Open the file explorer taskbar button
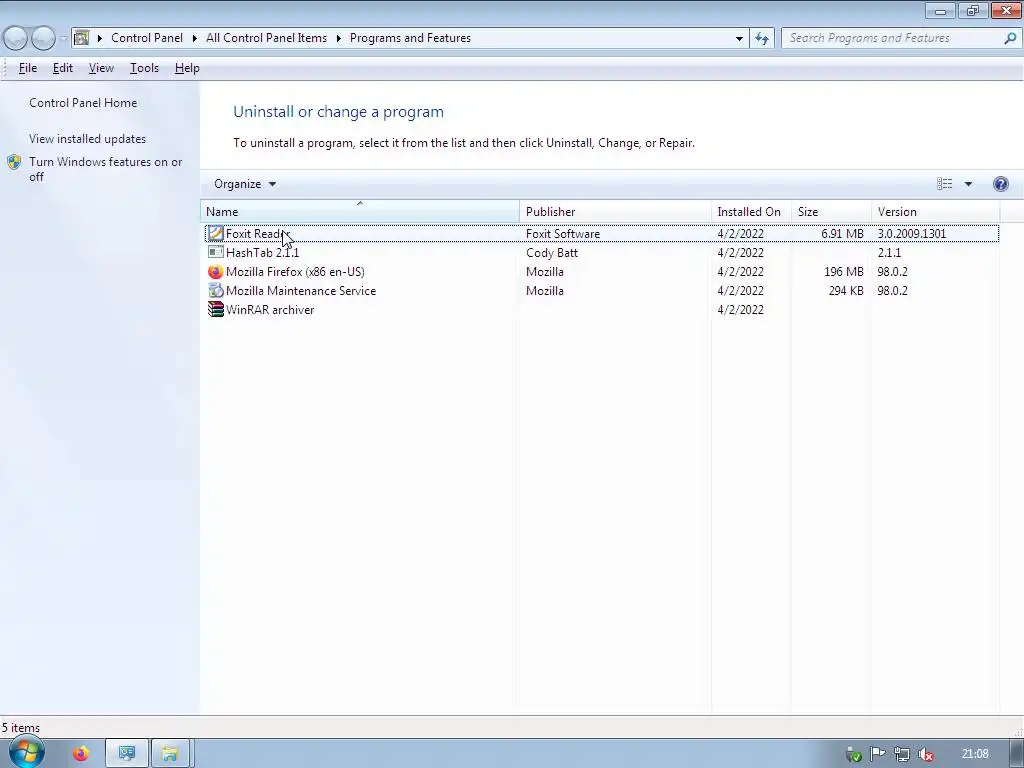The width and height of the screenshot is (1024, 768). pyautogui.click(x=170, y=754)
